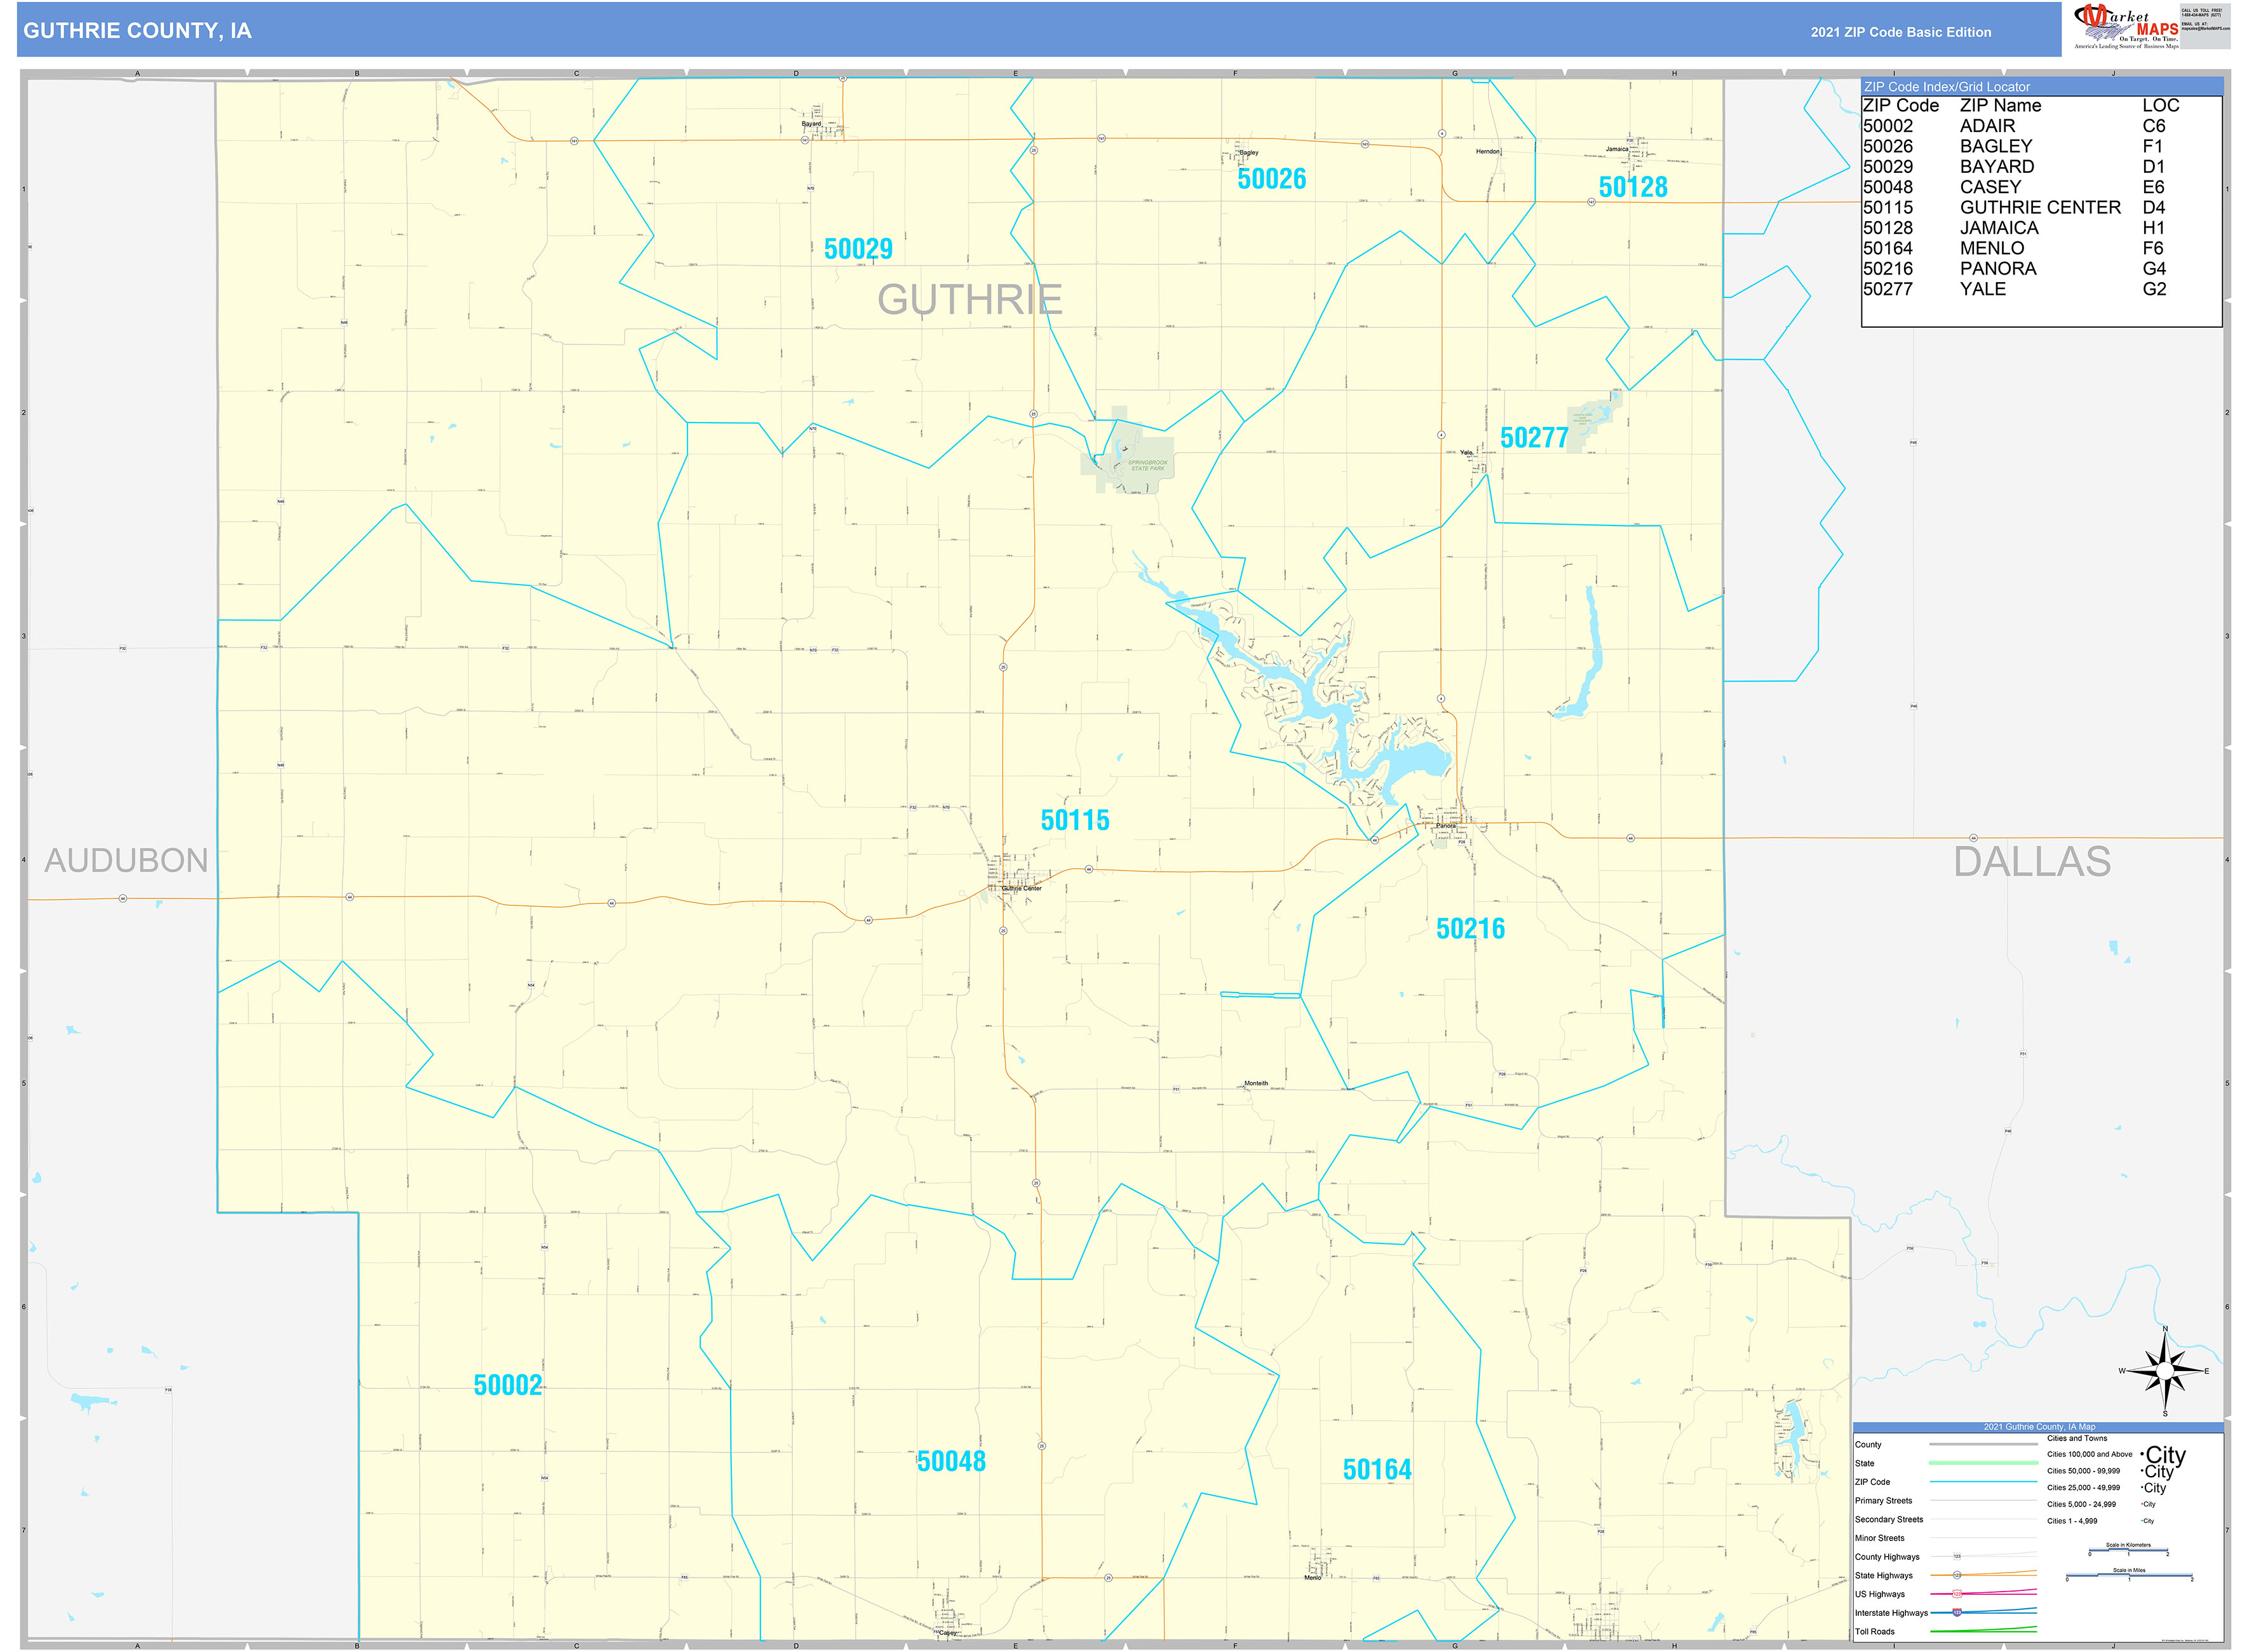Click the ZIP Code Index/Grid Locator header

[x=1946, y=87]
